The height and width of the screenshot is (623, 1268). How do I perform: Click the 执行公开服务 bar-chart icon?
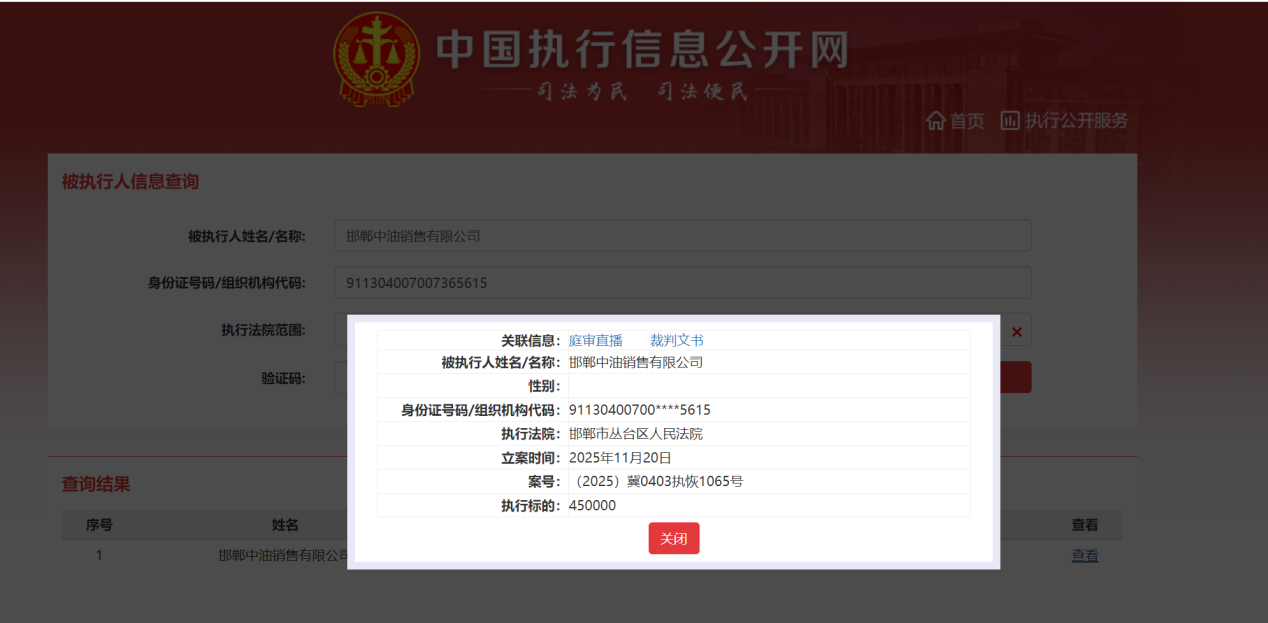coord(1008,120)
